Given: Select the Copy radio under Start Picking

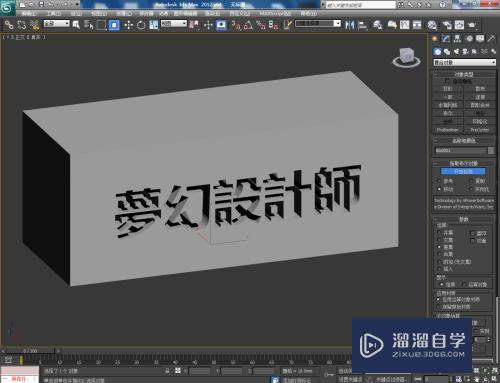Looking at the screenshot, I should coord(471,181).
